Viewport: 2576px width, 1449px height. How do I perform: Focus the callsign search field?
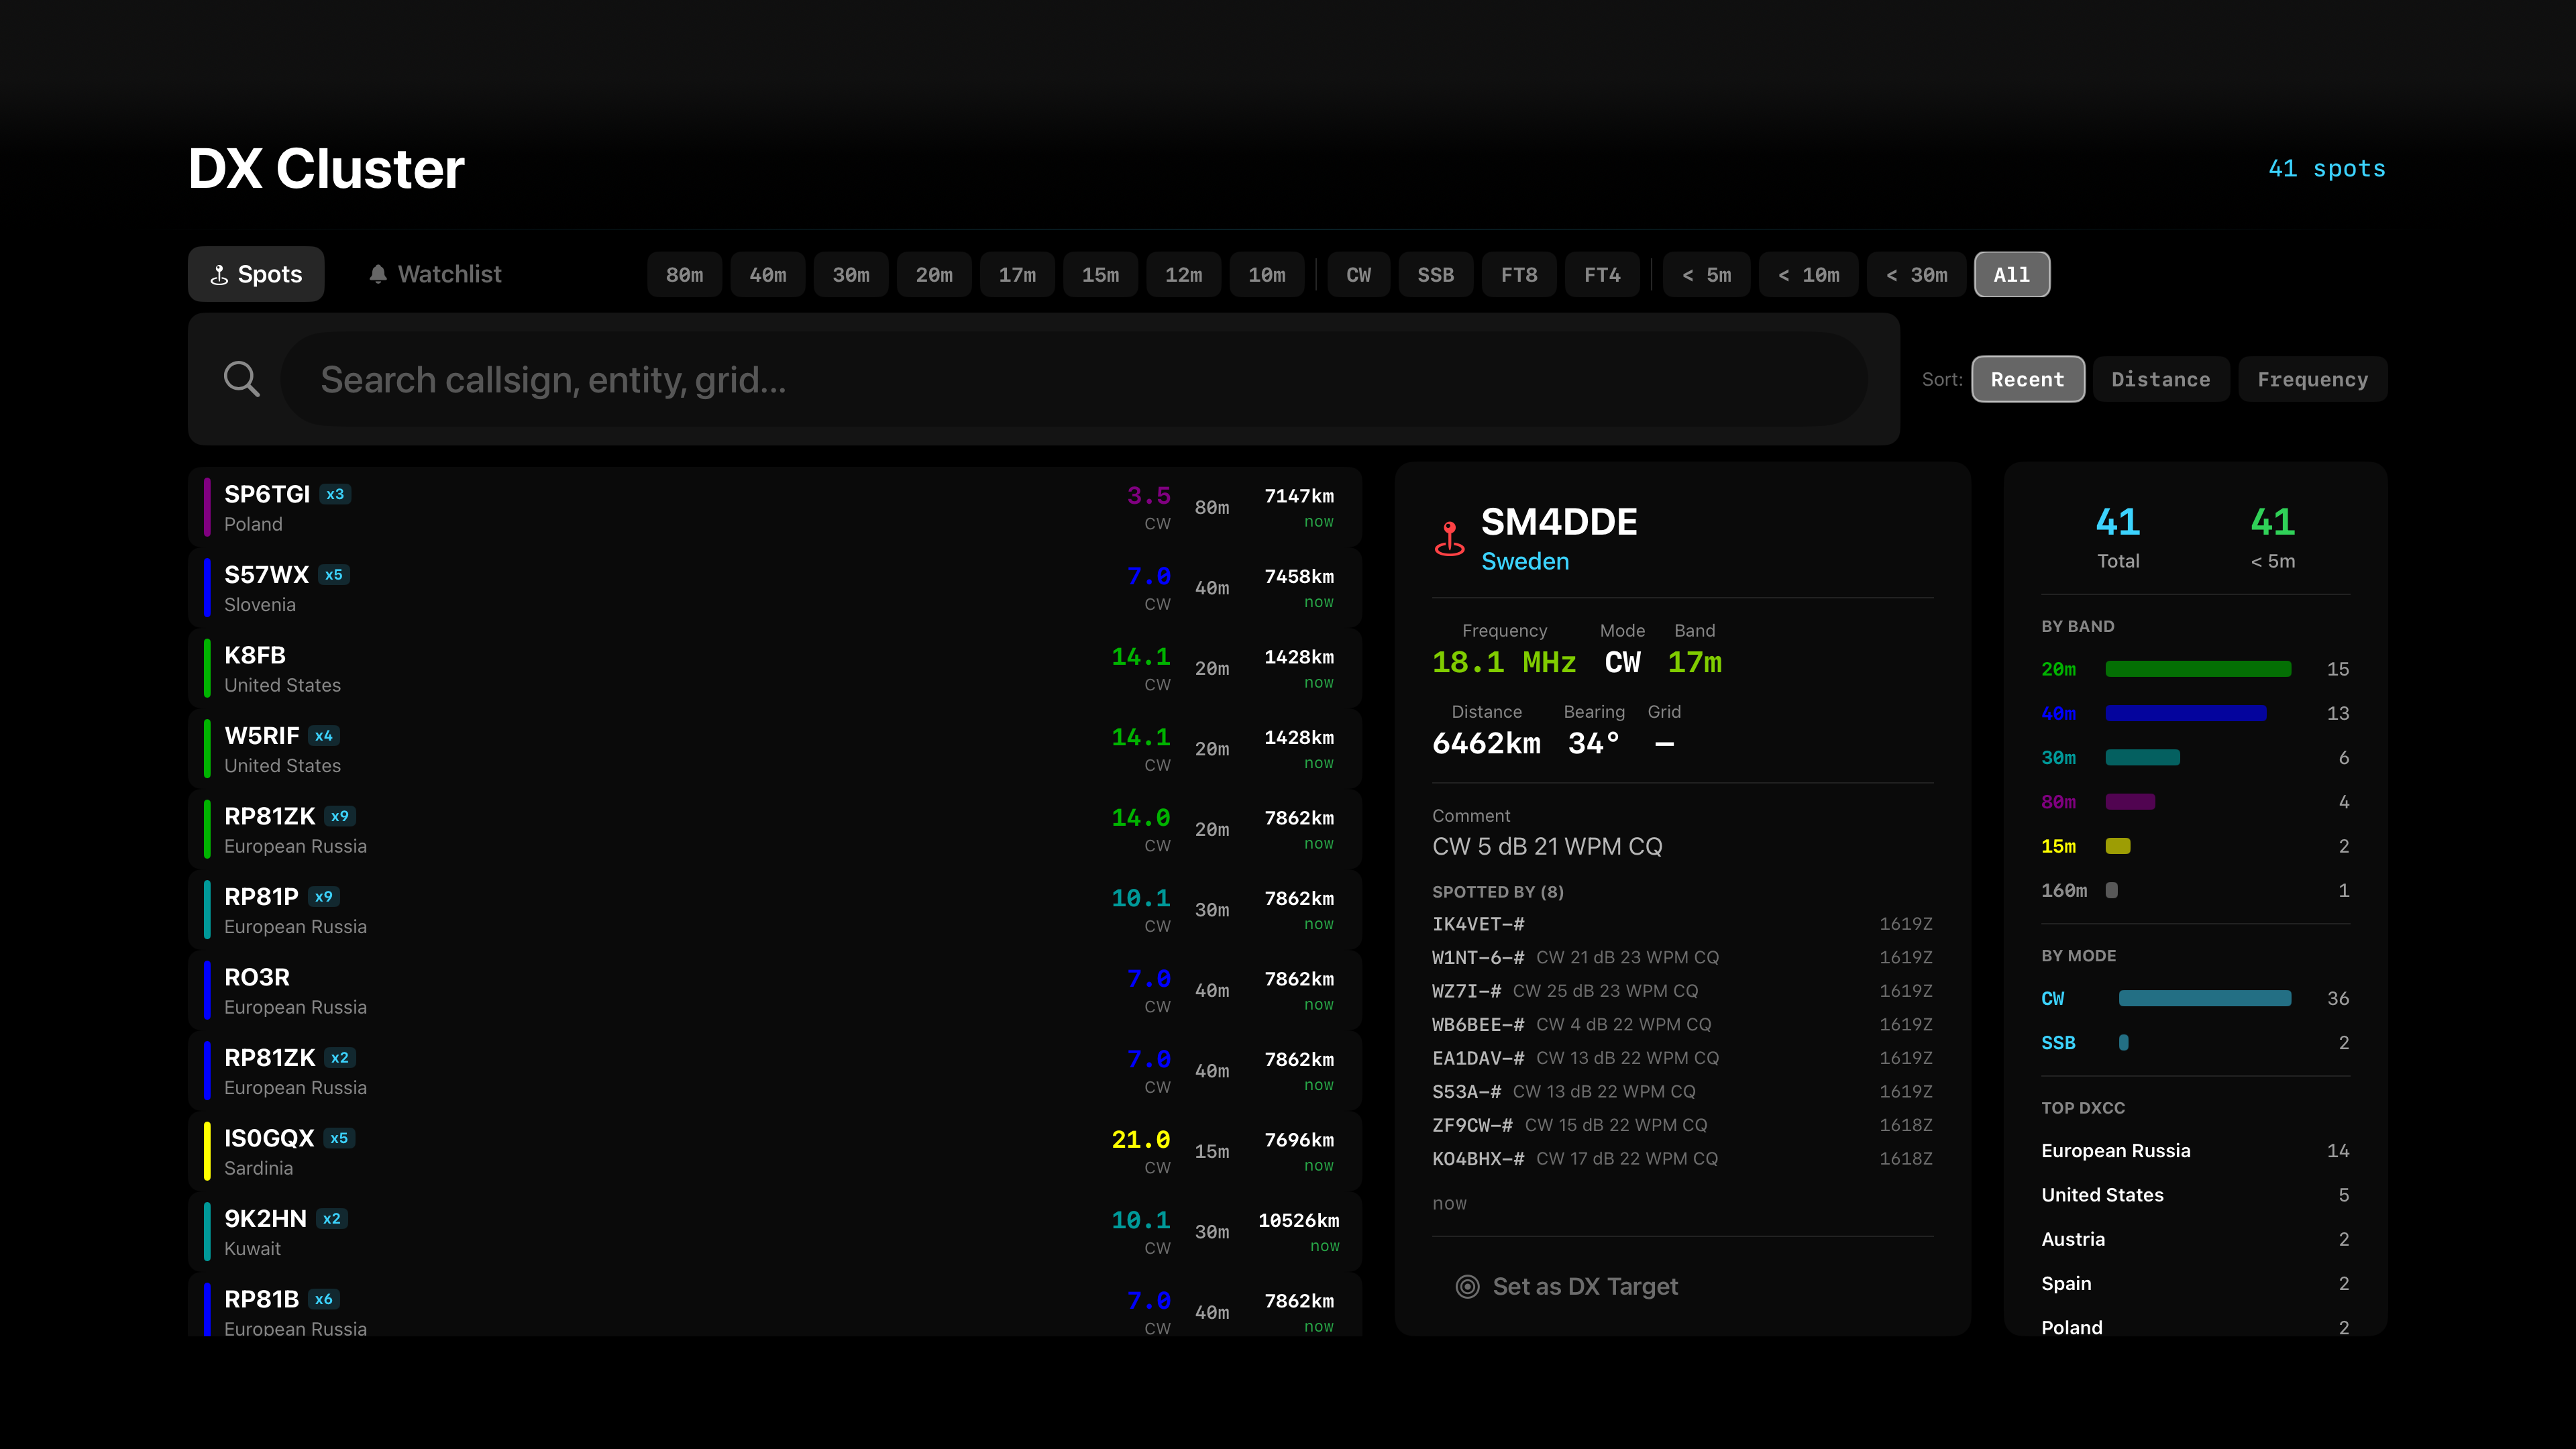(x=1074, y=379)
